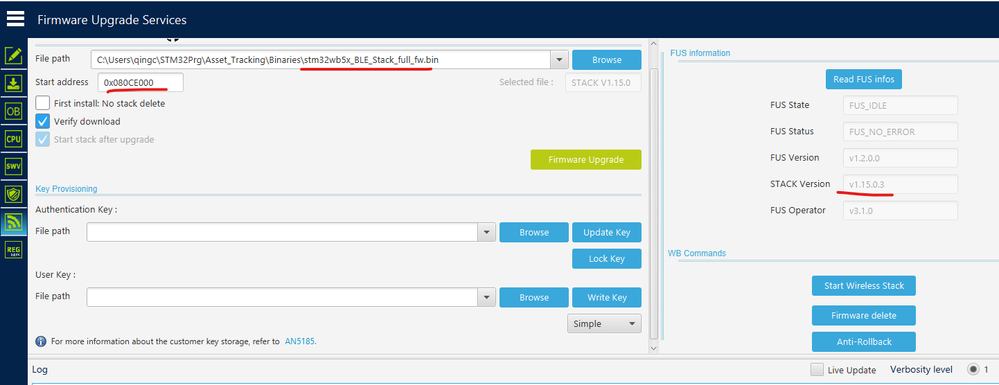
Task: Click the Anti-Rollback button
Action: (x=863, y=342)
